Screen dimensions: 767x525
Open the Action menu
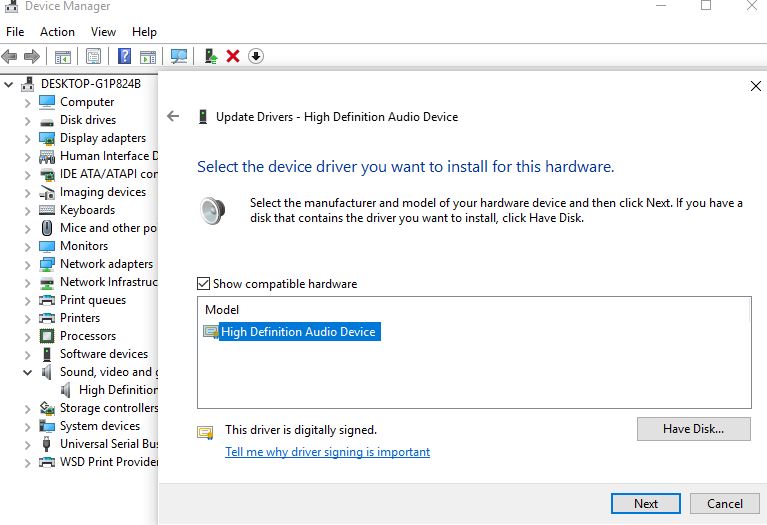[x=57, y=32]
